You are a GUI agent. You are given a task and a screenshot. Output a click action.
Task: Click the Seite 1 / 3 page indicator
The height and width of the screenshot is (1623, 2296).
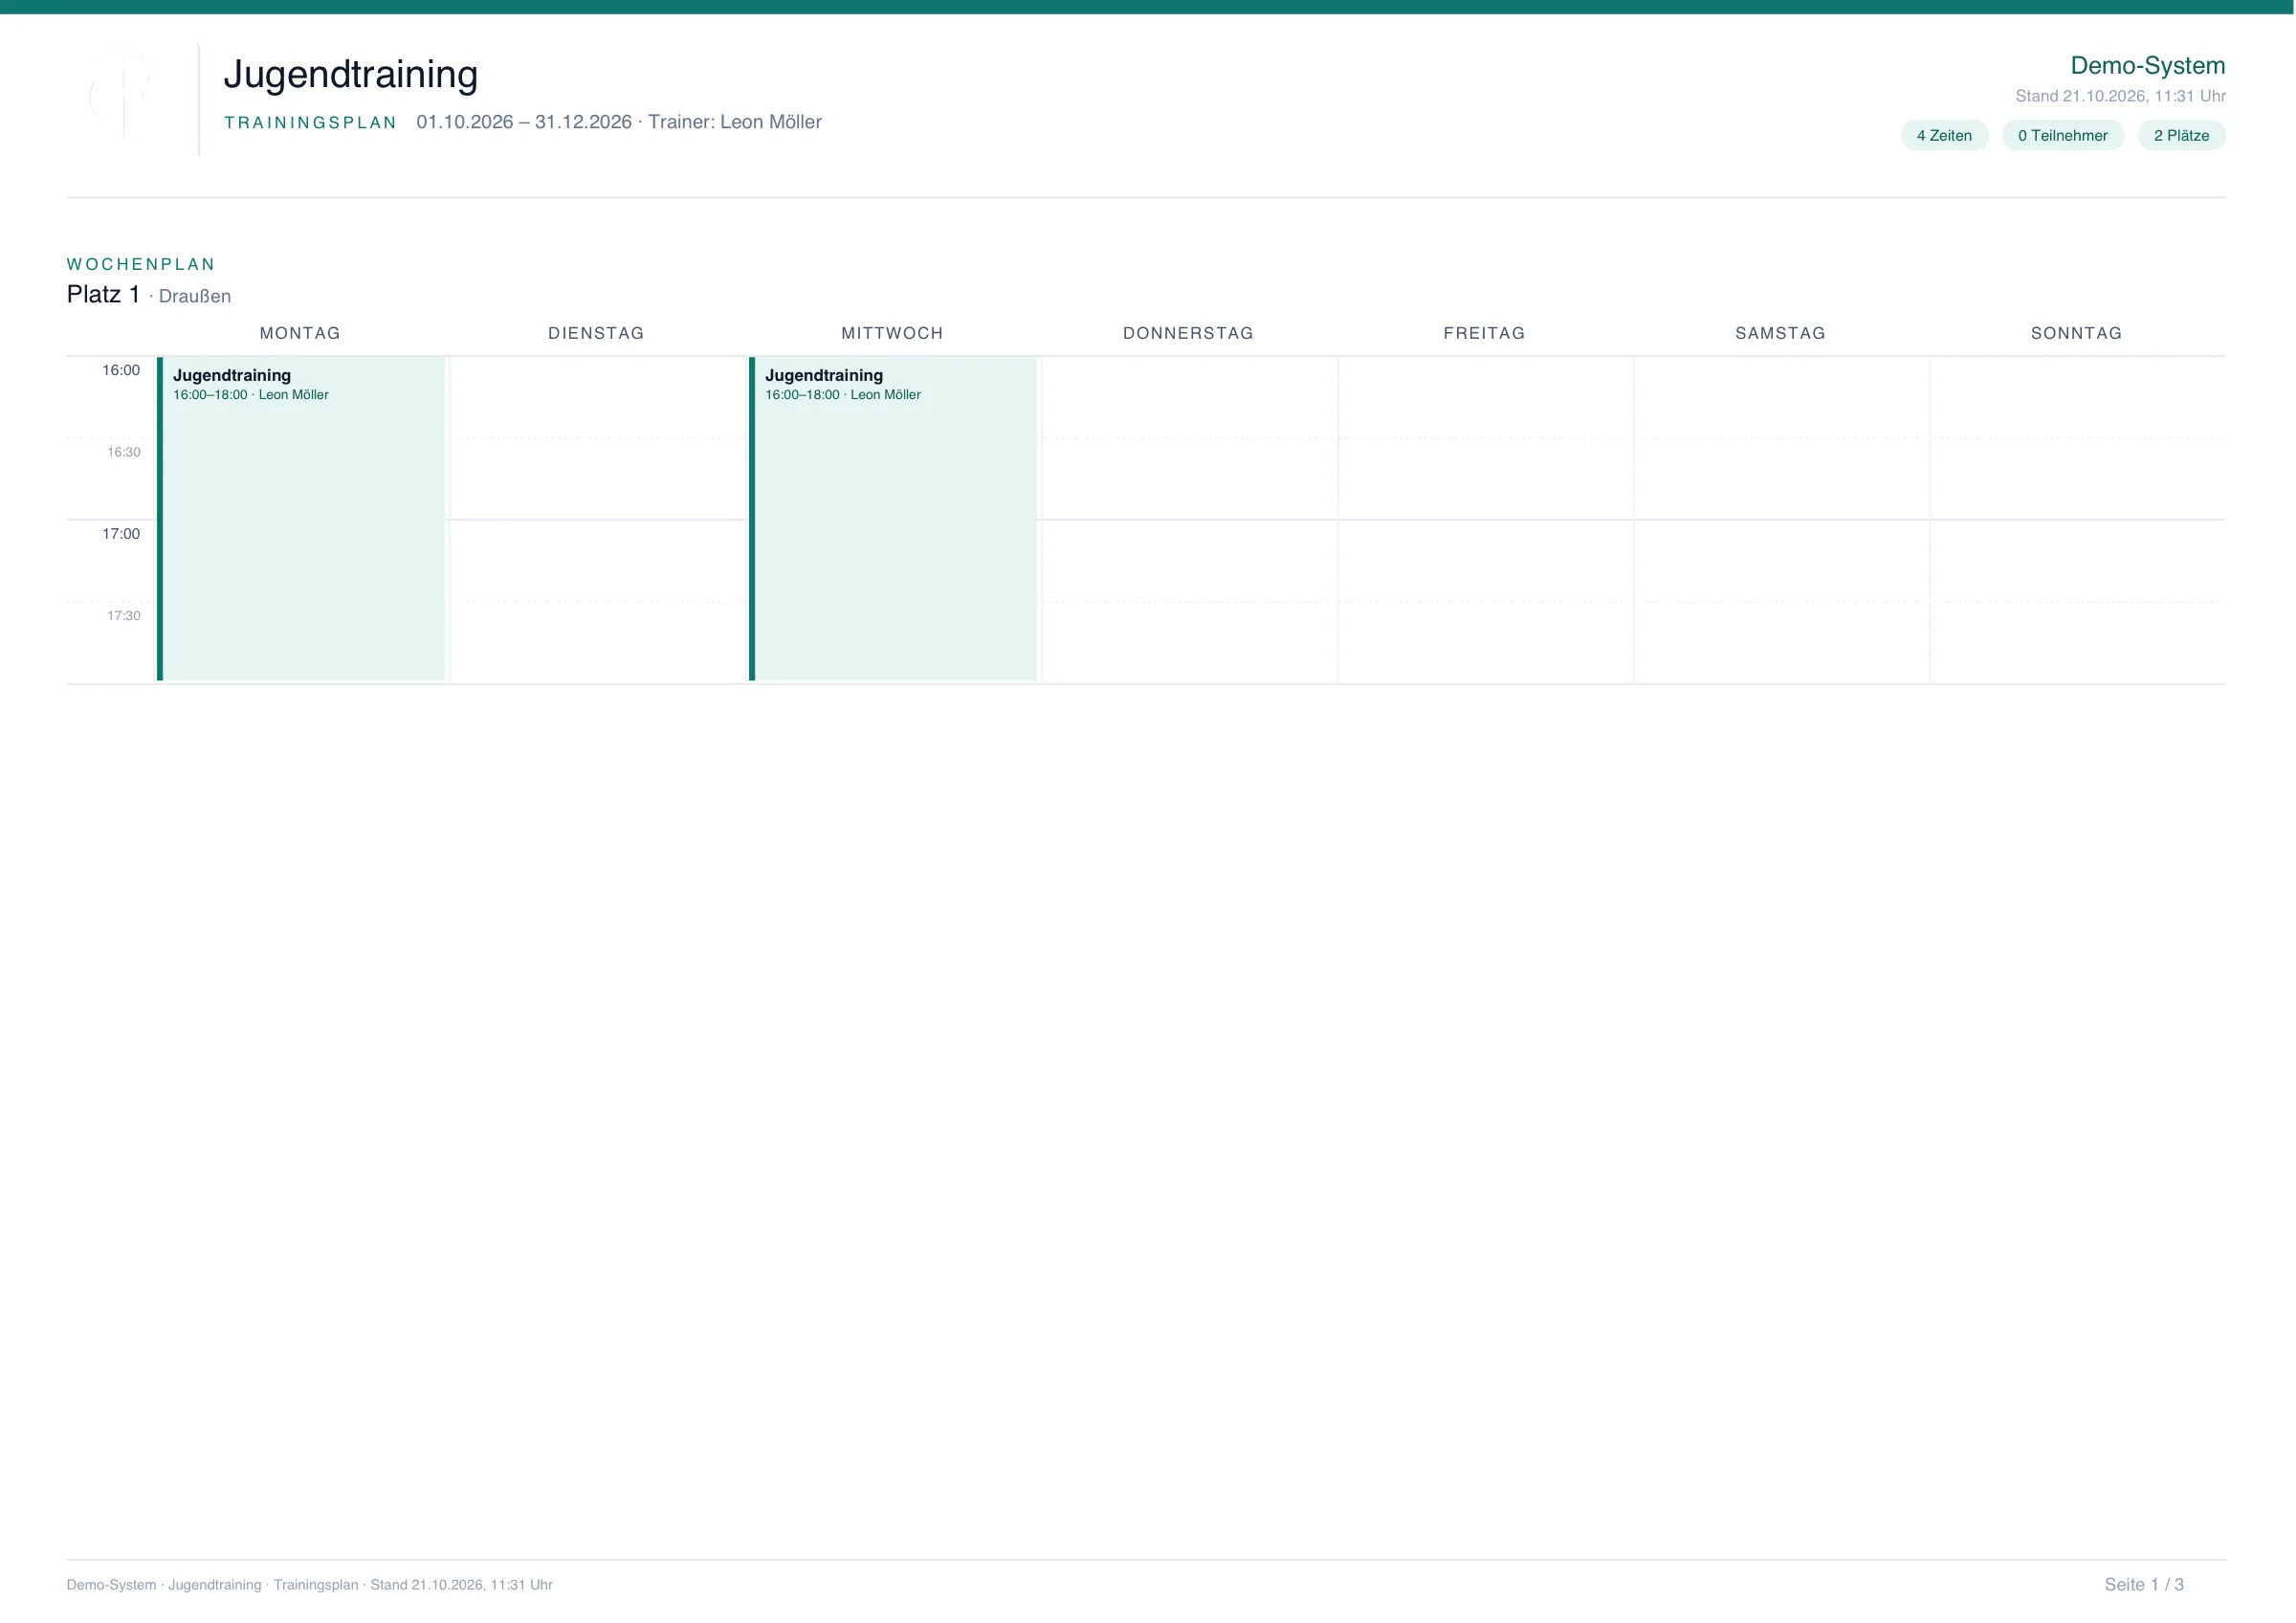click(2144, 1585)
